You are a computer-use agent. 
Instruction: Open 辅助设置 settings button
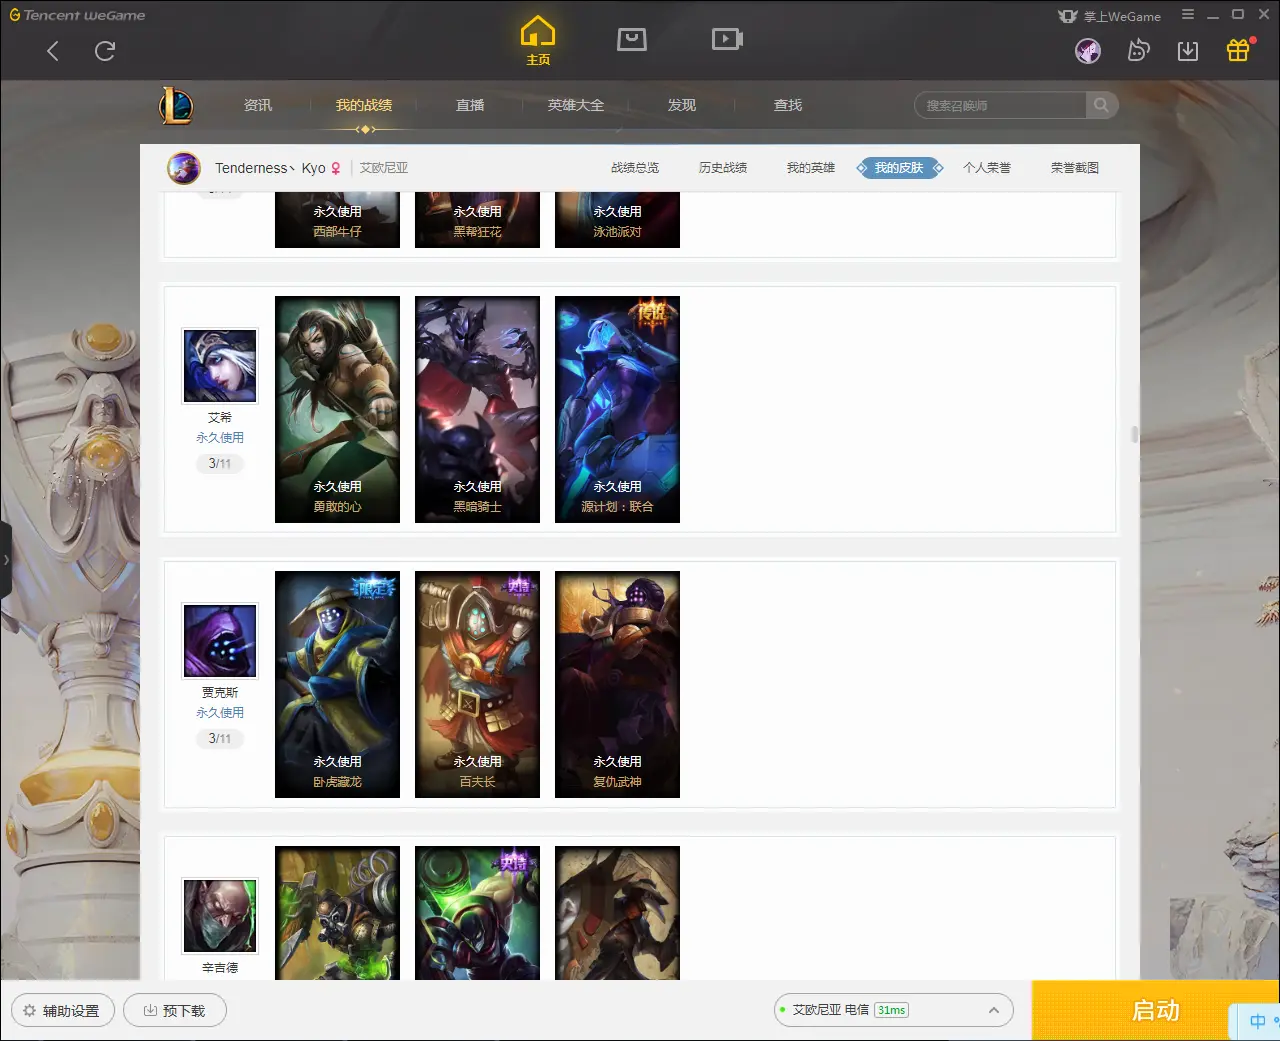[x=63, y=1010]
